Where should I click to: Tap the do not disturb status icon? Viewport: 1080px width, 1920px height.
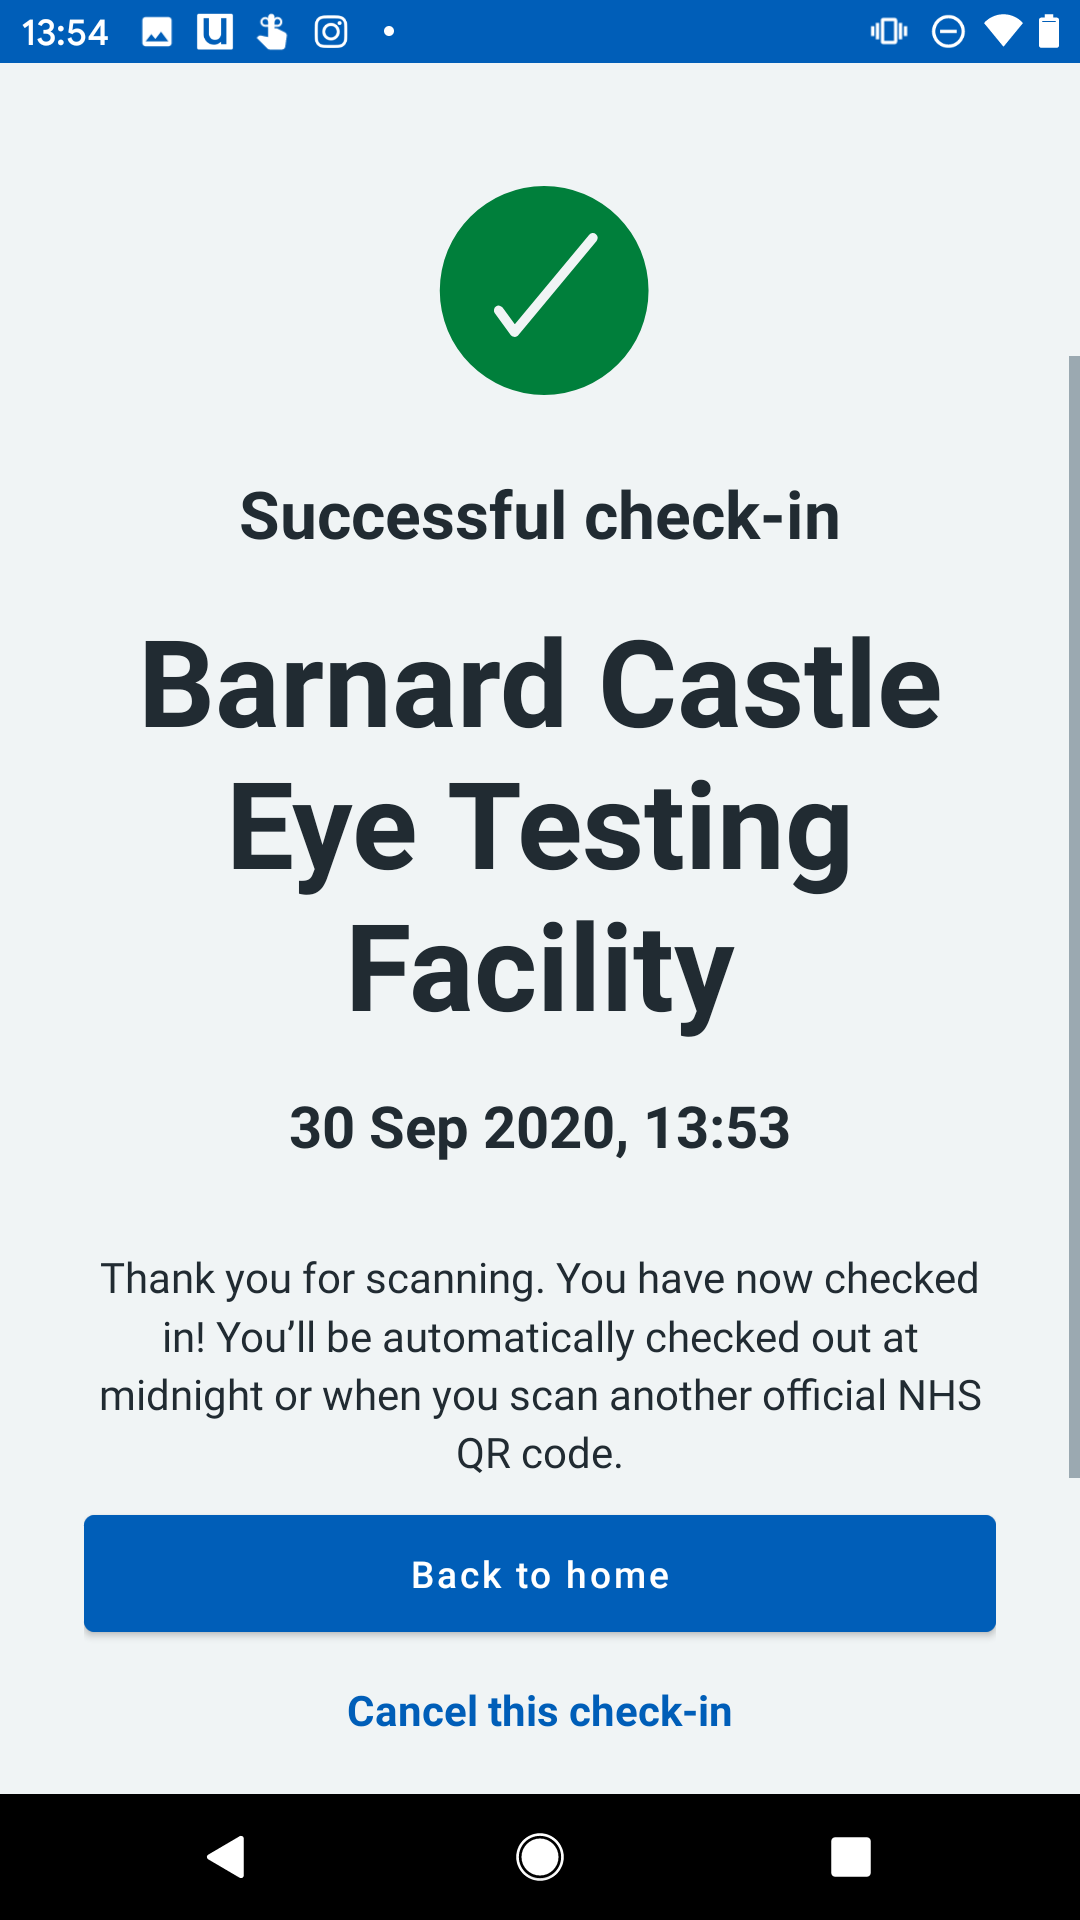[948, 32]
